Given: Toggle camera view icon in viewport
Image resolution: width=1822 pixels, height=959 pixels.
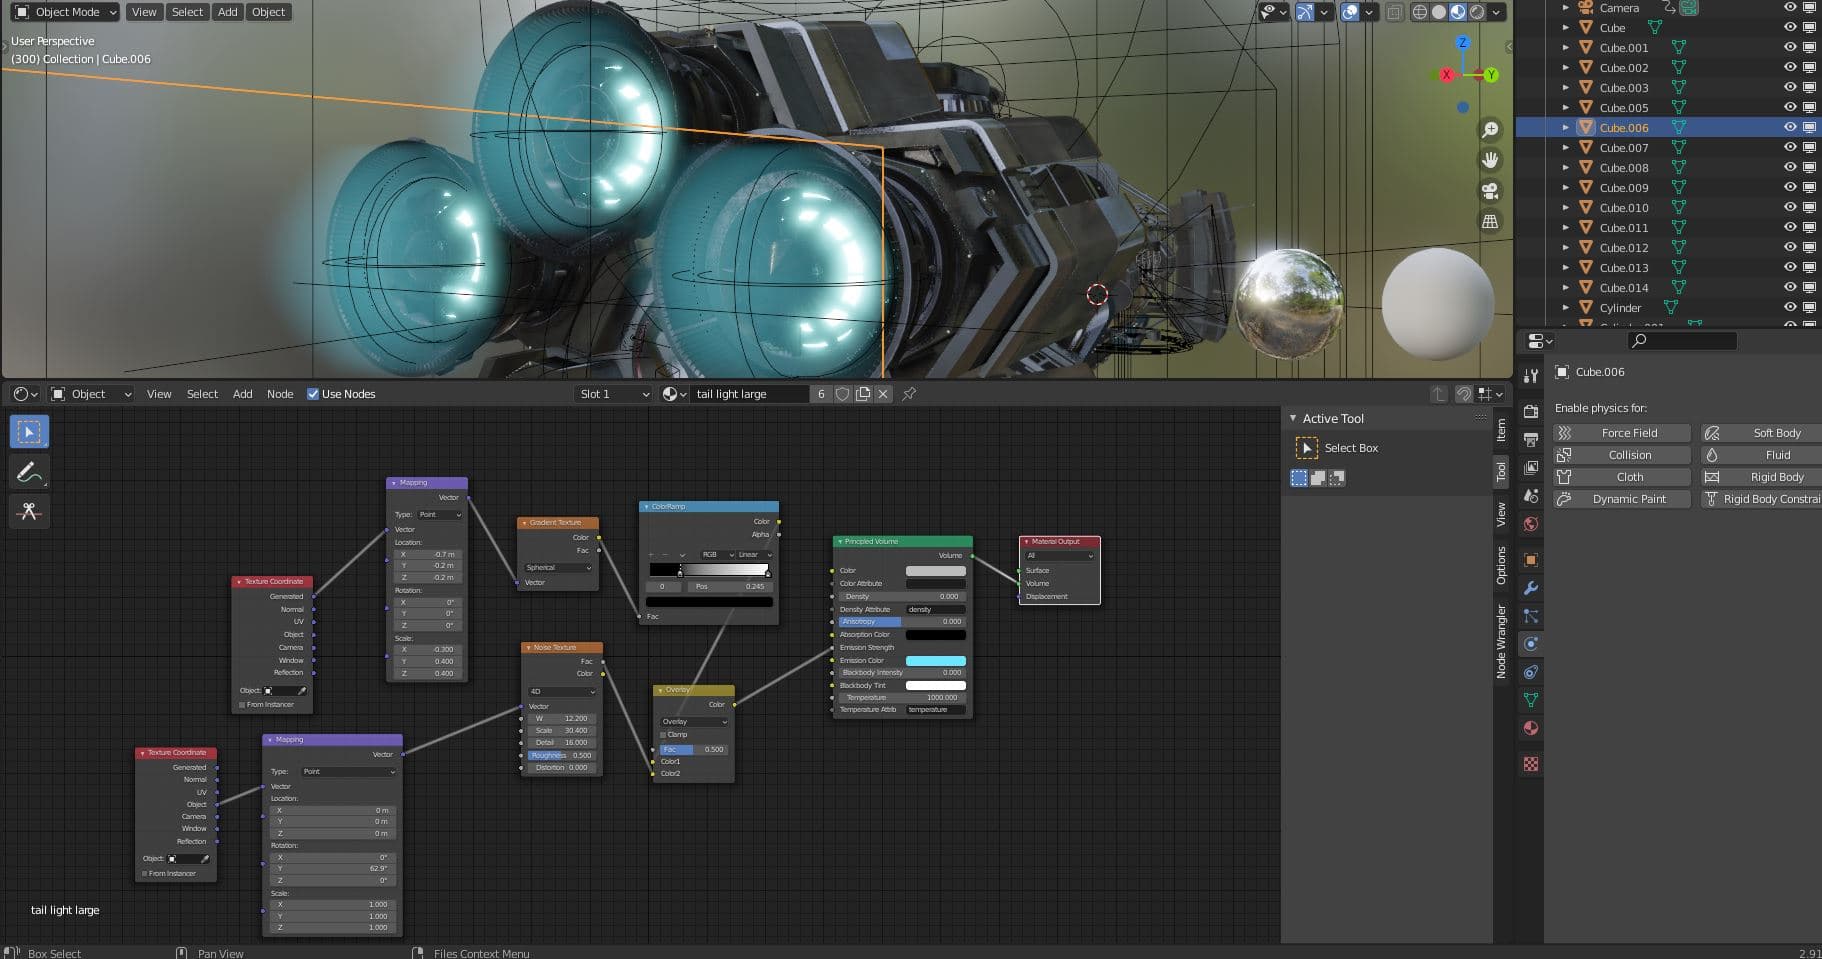Looking at the screenshot, I should tap(1490, 191).
